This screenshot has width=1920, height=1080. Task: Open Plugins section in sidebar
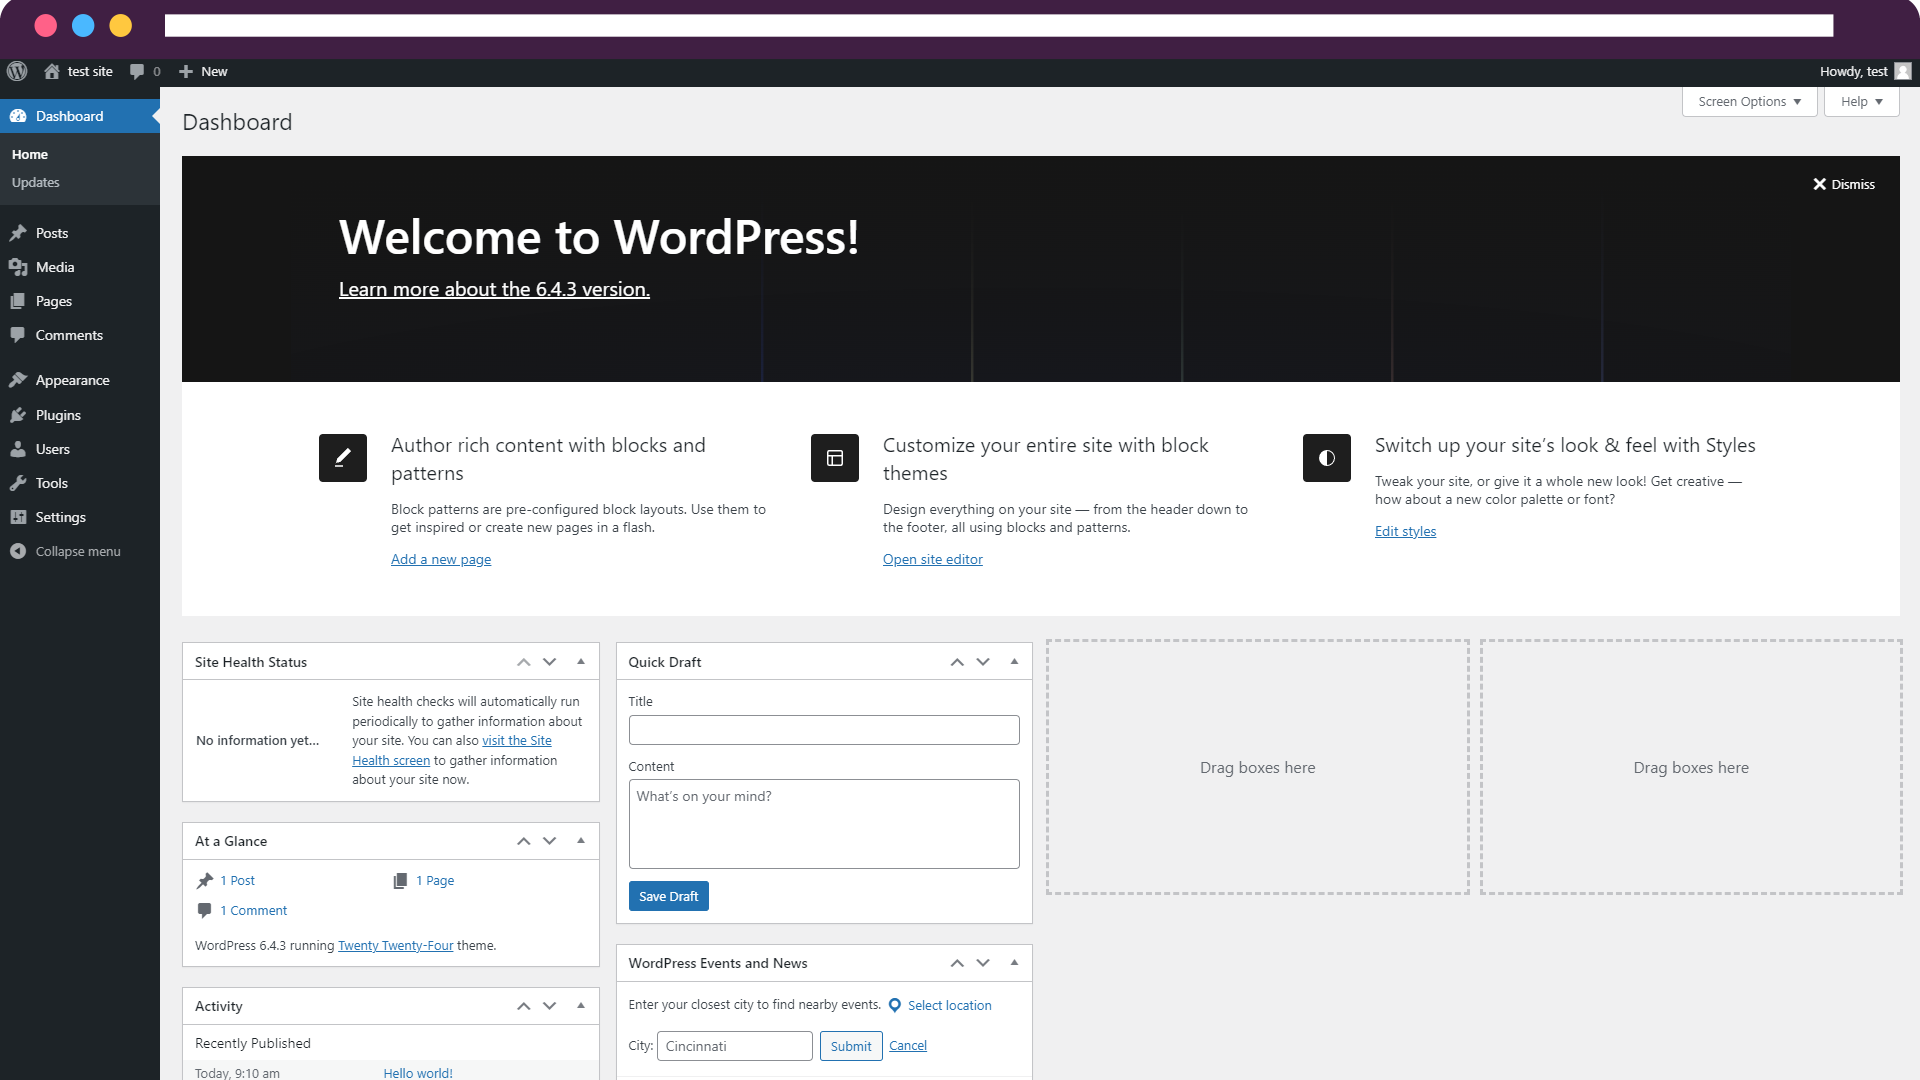[x=58, y=414]
